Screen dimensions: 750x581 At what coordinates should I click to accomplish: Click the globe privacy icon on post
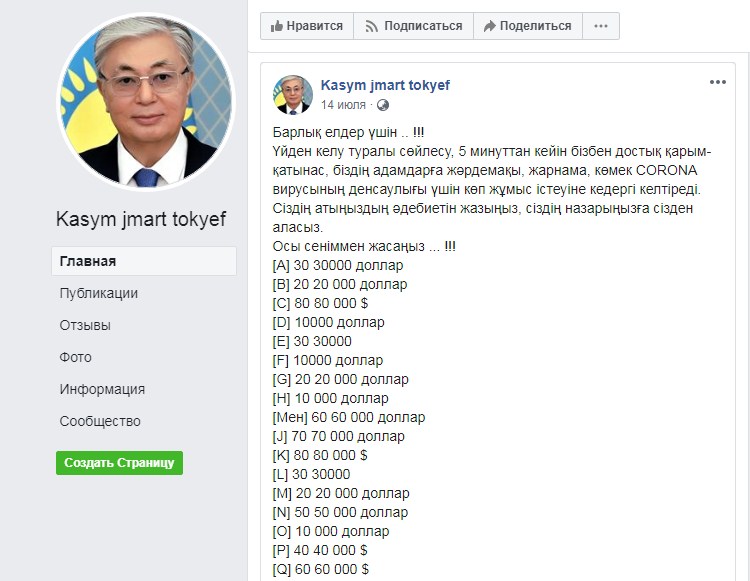click(x=383, y=105)
